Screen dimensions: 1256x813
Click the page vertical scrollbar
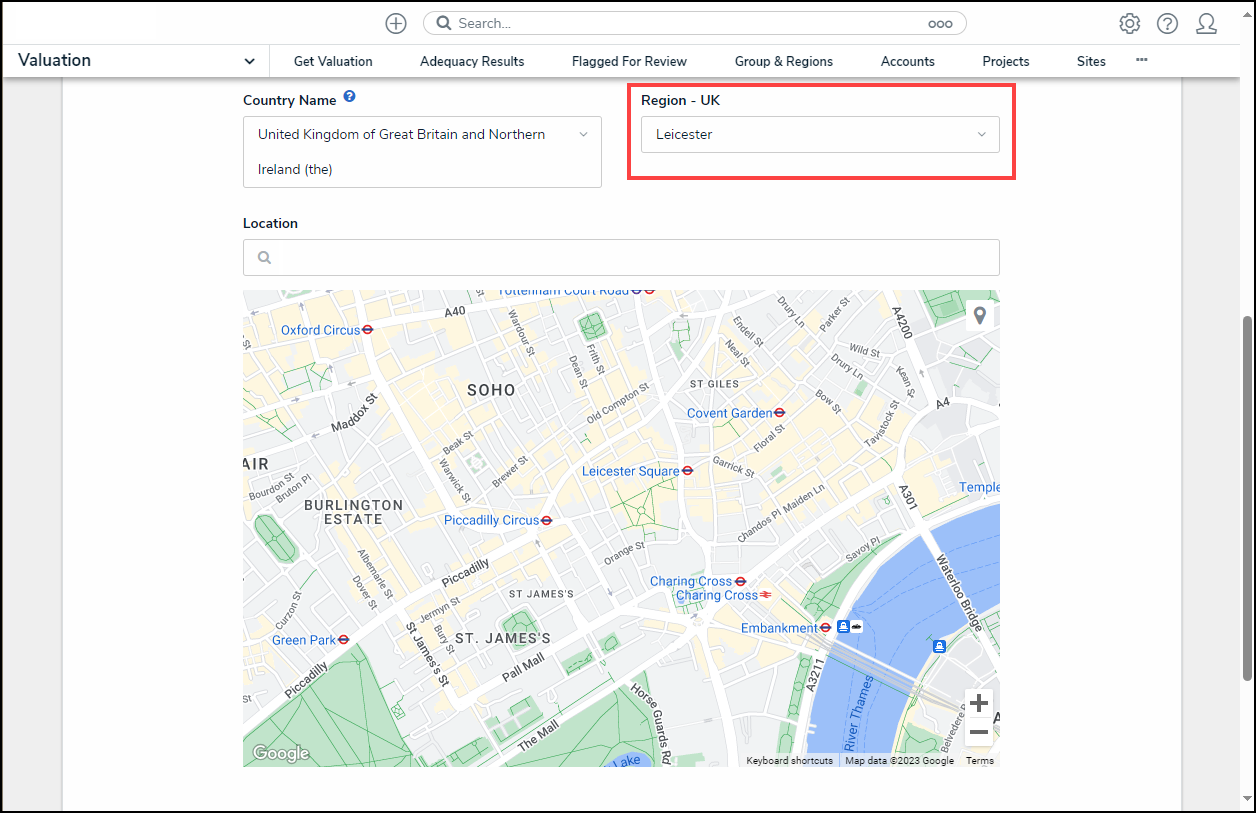[1247, 498]
